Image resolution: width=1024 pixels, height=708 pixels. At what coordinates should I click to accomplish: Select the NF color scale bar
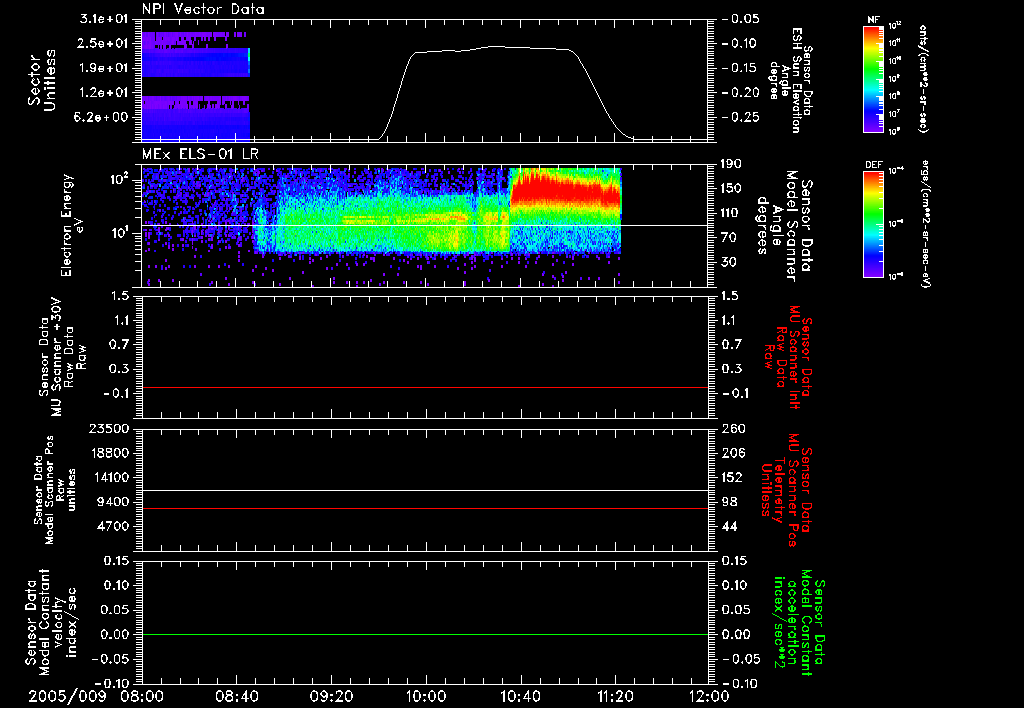pyautogui.click(x=873, y=79)
